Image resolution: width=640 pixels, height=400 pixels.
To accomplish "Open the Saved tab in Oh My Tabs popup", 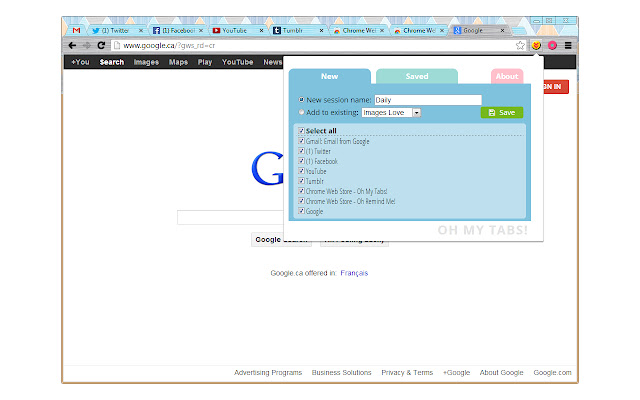I will pos(417,76).
